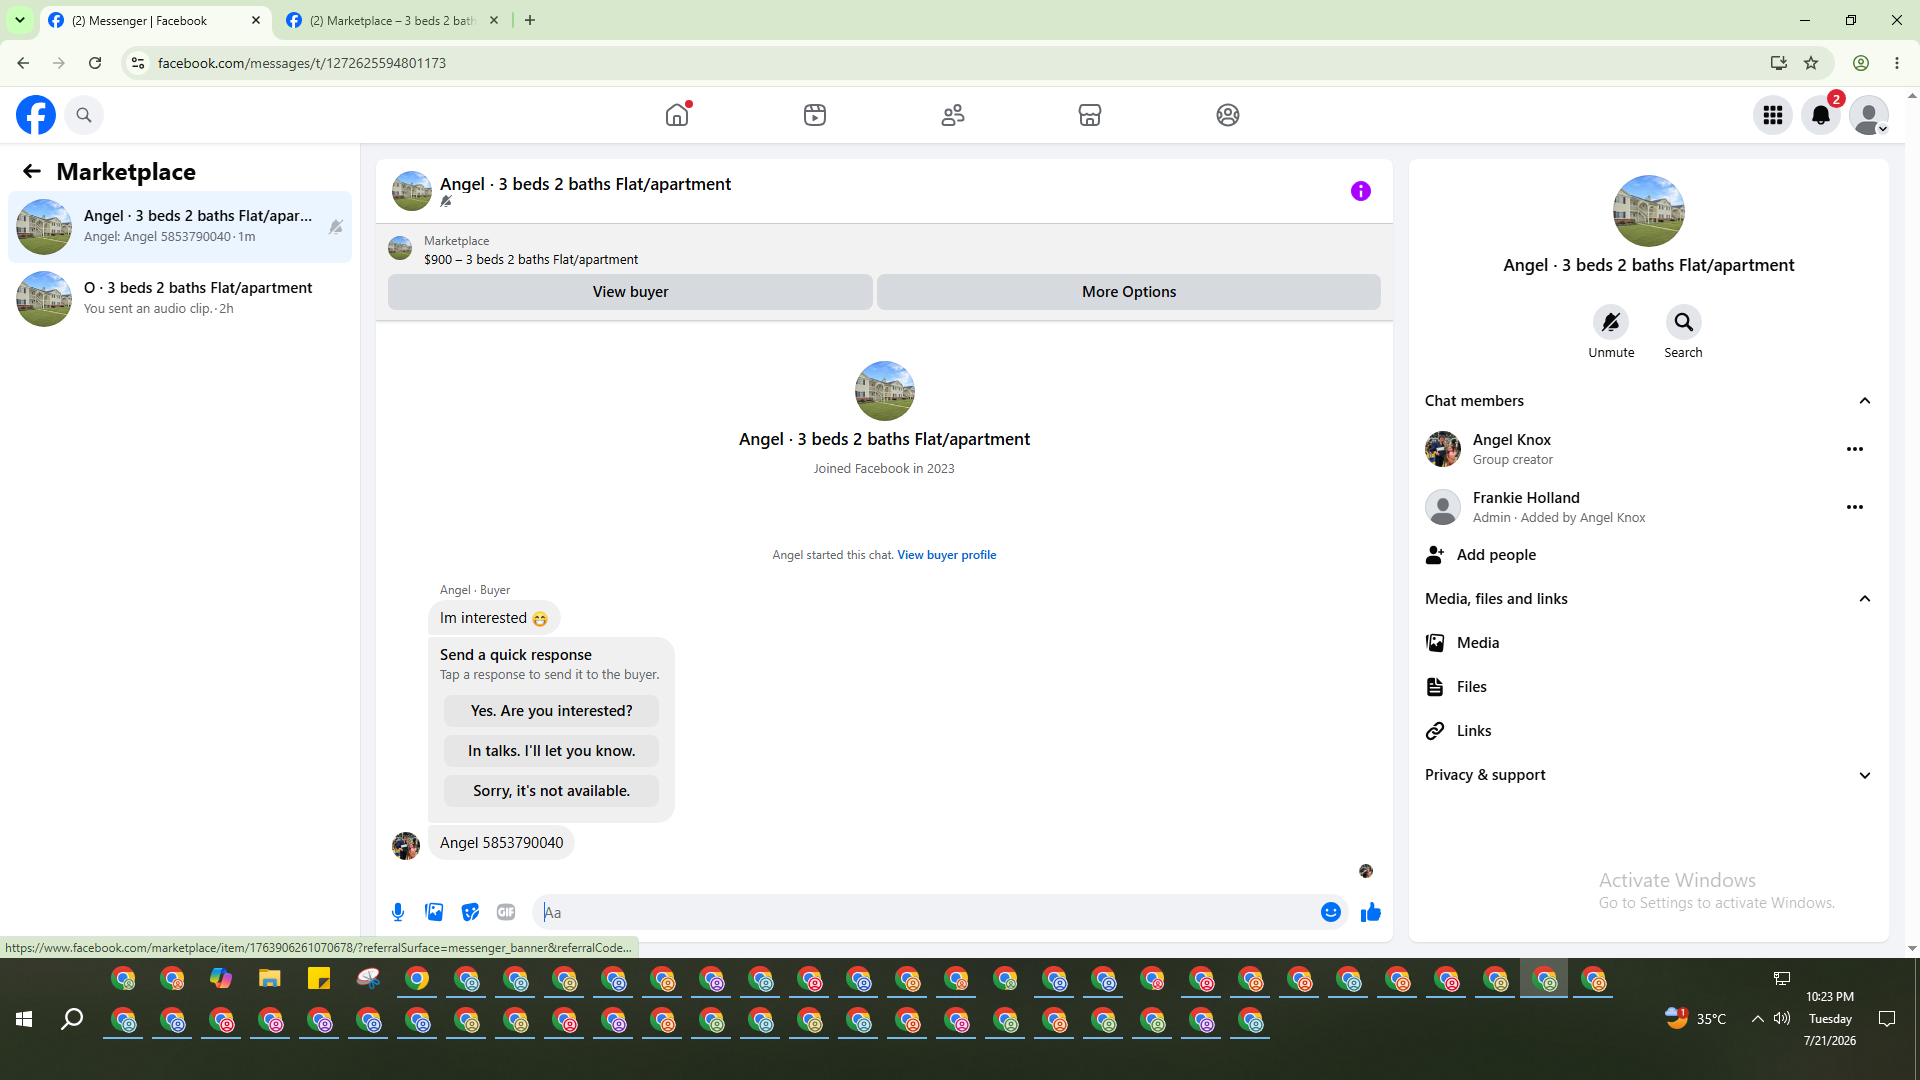Show hidden system tray icons

coord(1757,1019)
